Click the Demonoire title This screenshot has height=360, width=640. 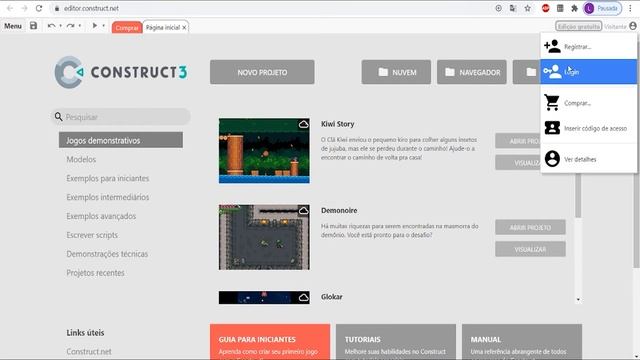(x=339, y=210)
